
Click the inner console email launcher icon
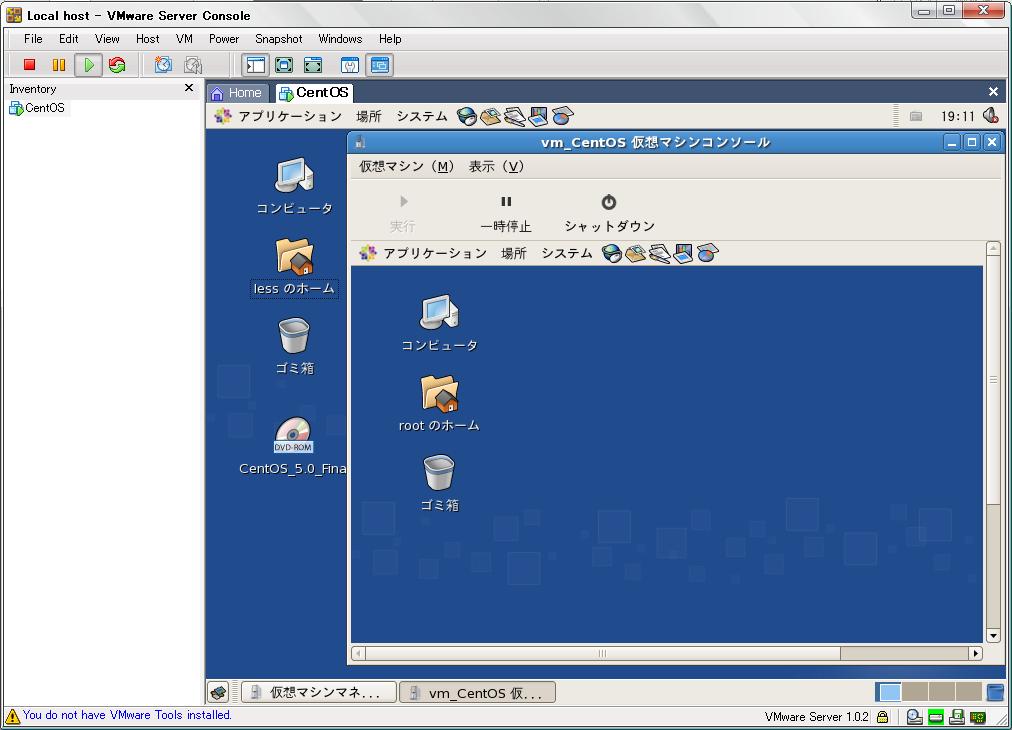pyautogui.click(x=636, y=253)
